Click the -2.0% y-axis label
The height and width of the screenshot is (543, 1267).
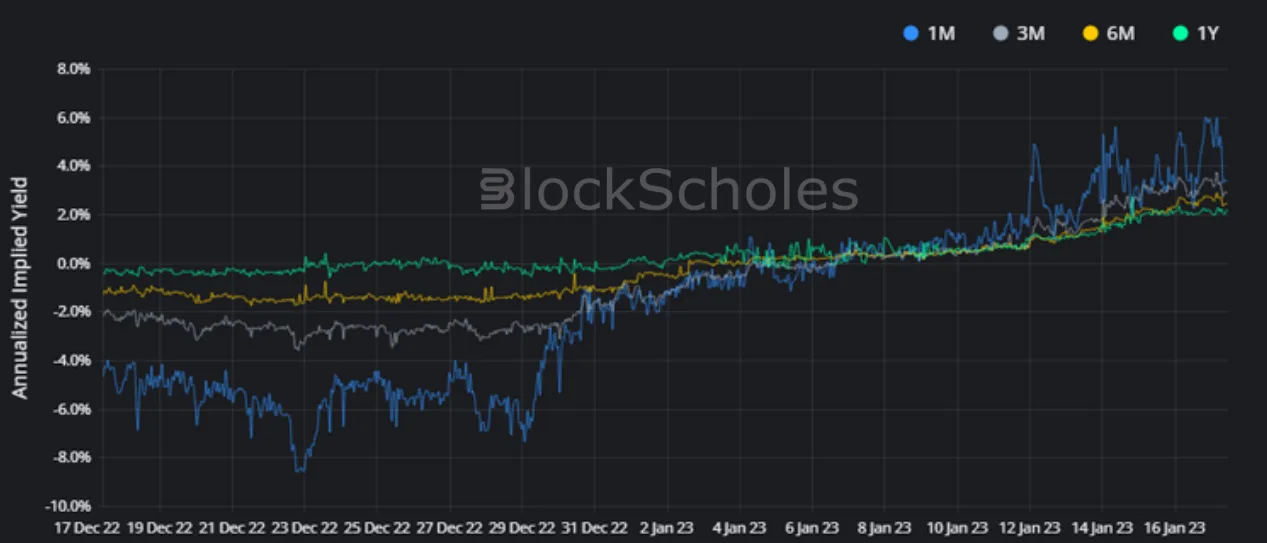pos(71,312)
